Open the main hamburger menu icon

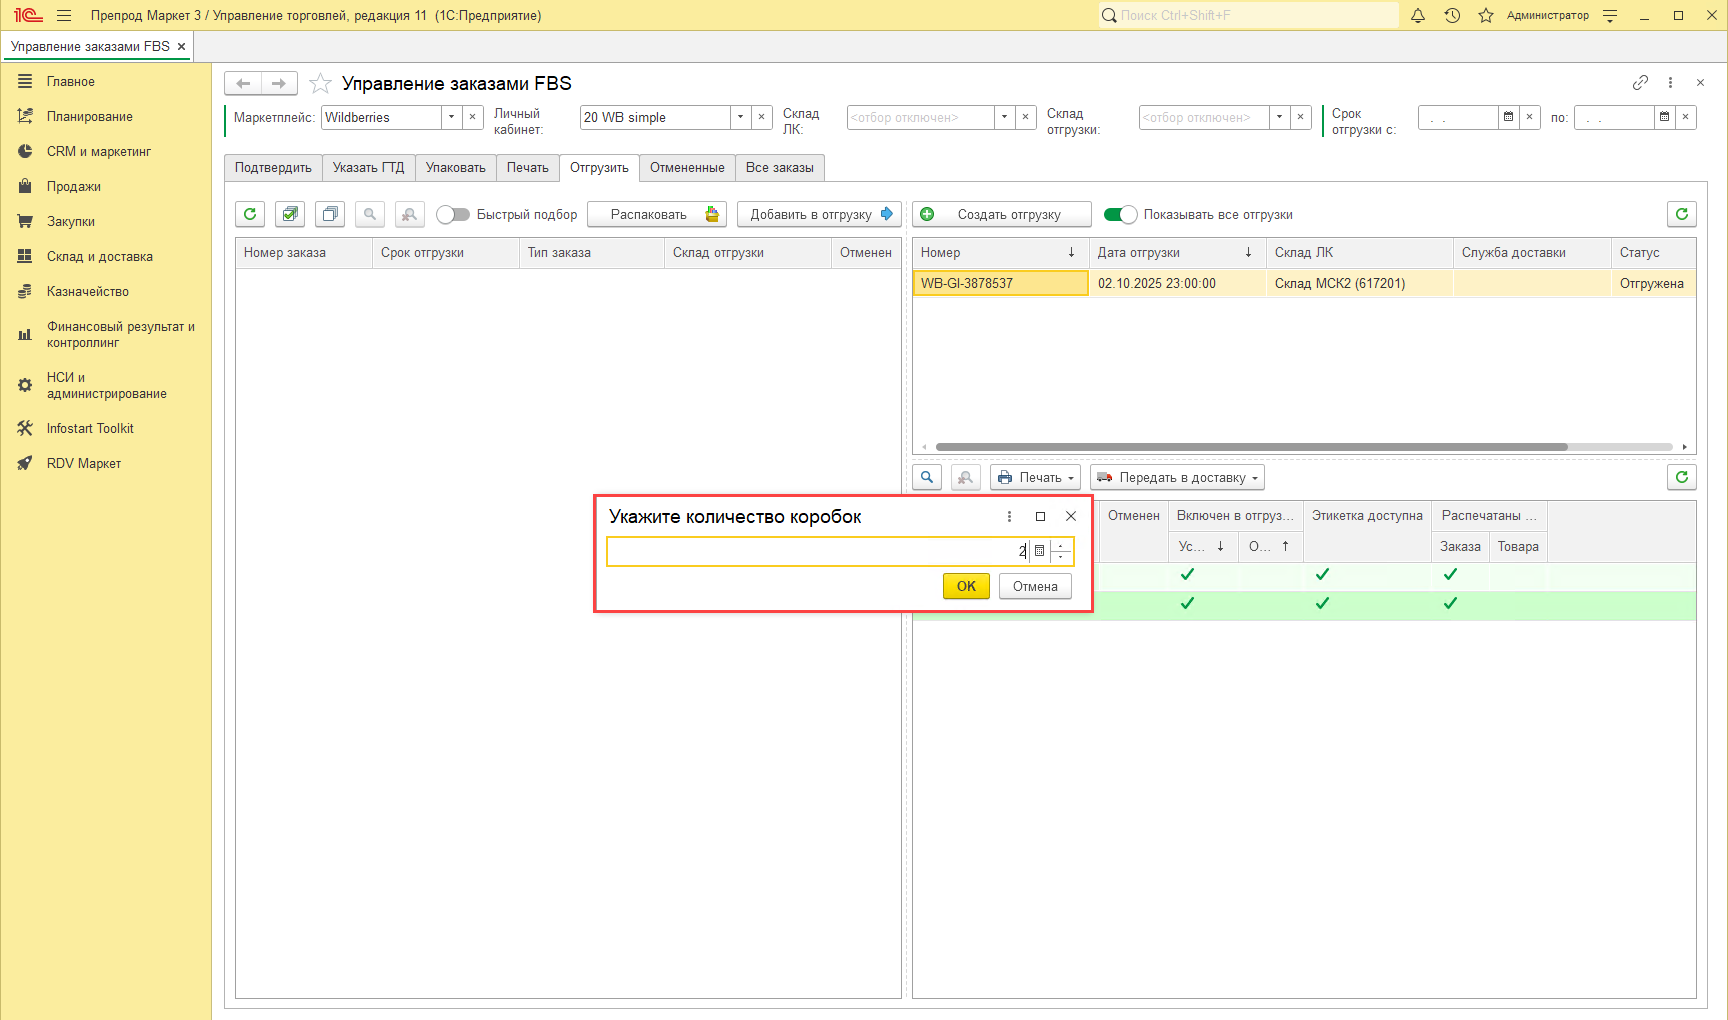point(64,15)
